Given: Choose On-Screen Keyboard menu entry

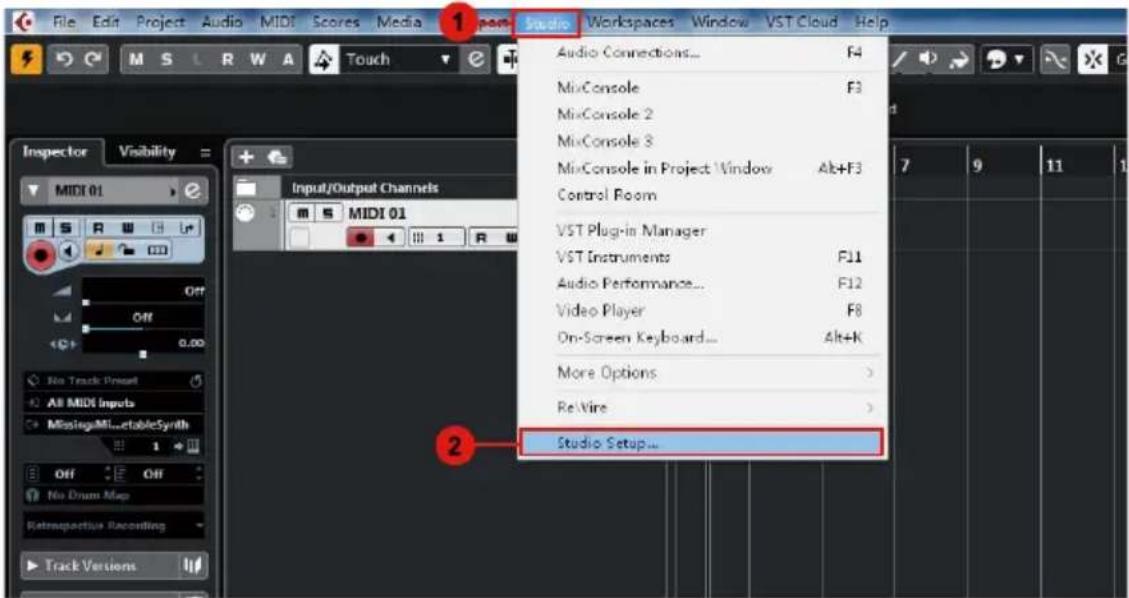Looking at the screenshot, I should (x=702, y=337).
